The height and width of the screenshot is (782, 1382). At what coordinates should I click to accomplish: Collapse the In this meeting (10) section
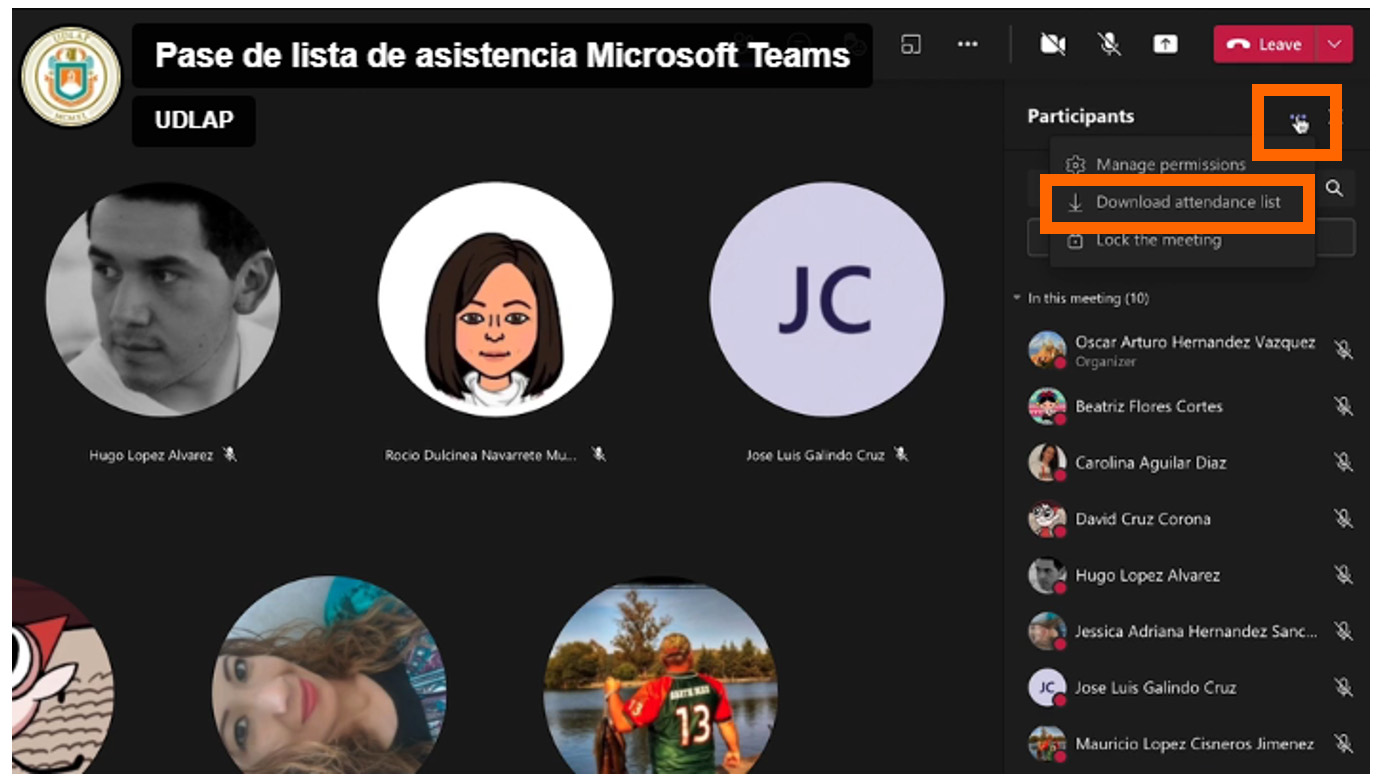(1017, 298)
